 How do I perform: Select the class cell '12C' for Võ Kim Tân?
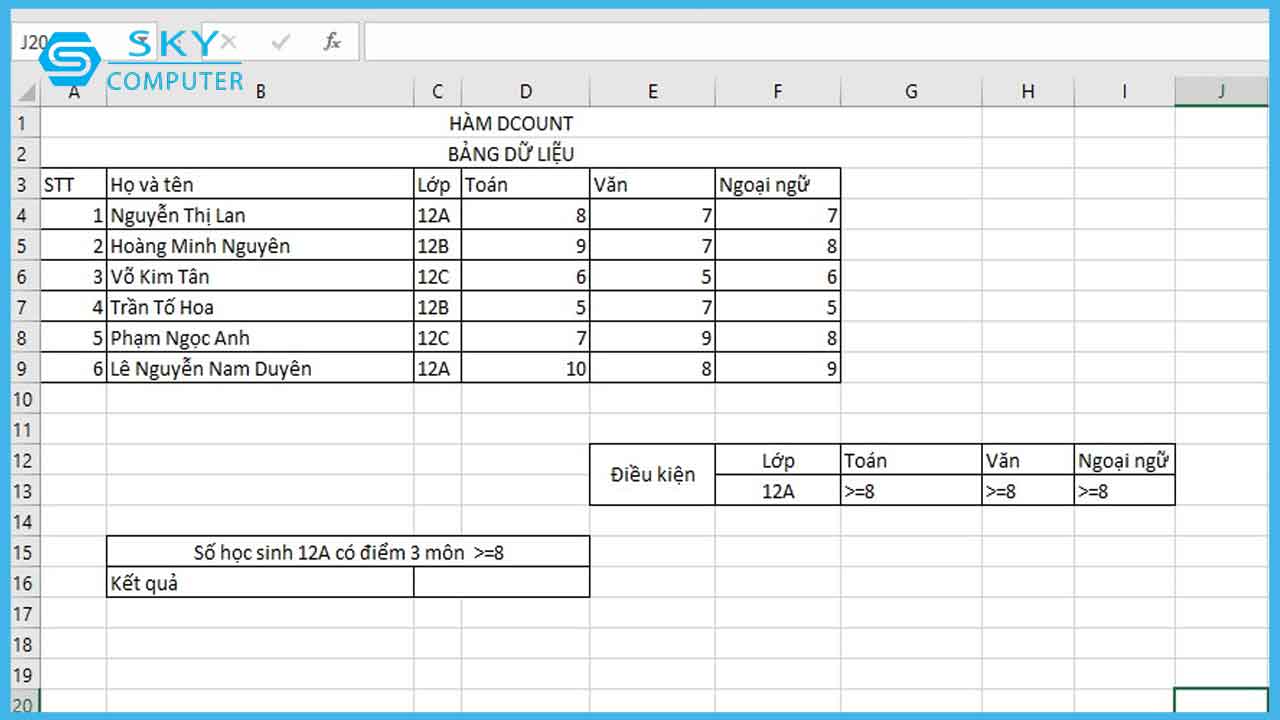tap(438, 276)
